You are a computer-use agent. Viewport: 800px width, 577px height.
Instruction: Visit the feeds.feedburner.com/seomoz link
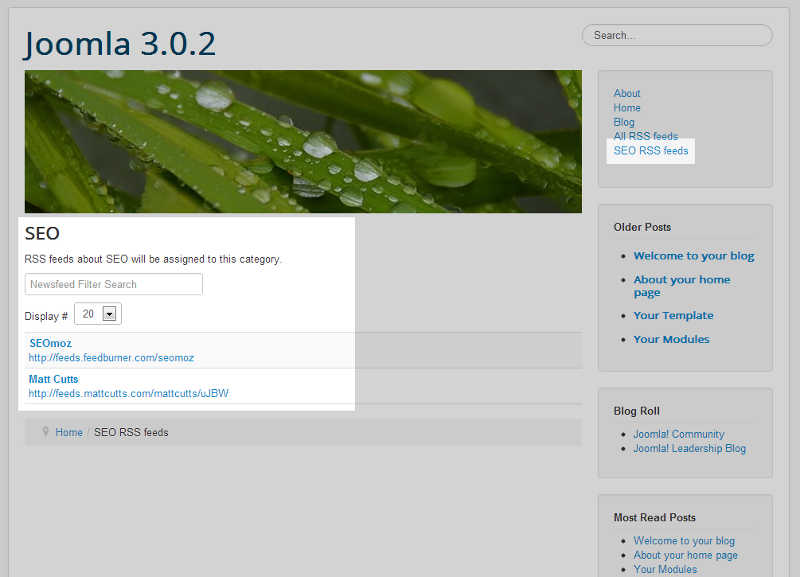pyautogui.click(x=111, y=358)
